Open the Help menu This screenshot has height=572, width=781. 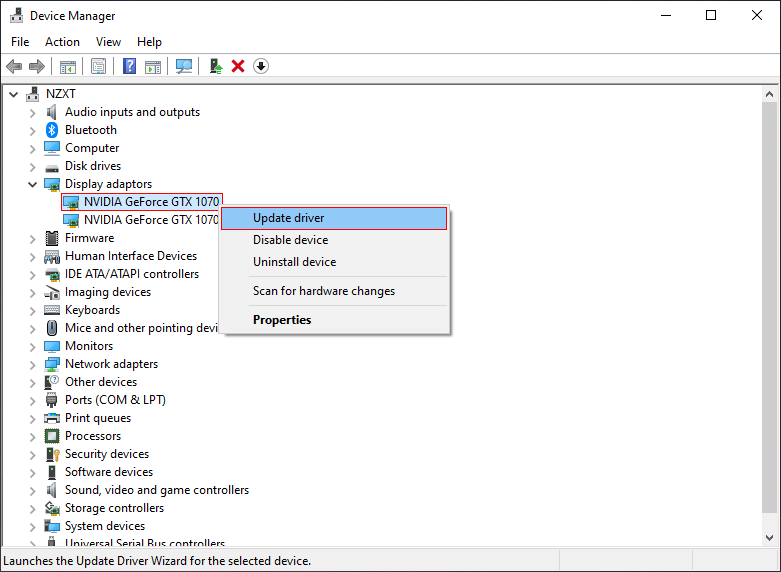149,42
